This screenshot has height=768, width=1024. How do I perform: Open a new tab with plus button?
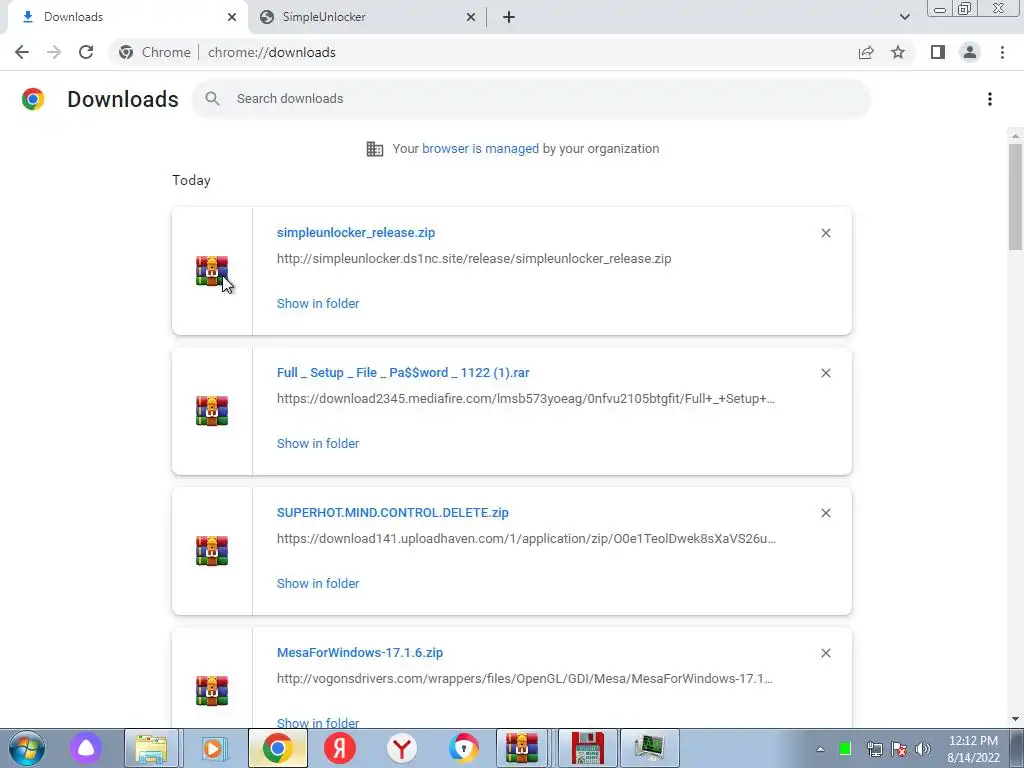509,17
